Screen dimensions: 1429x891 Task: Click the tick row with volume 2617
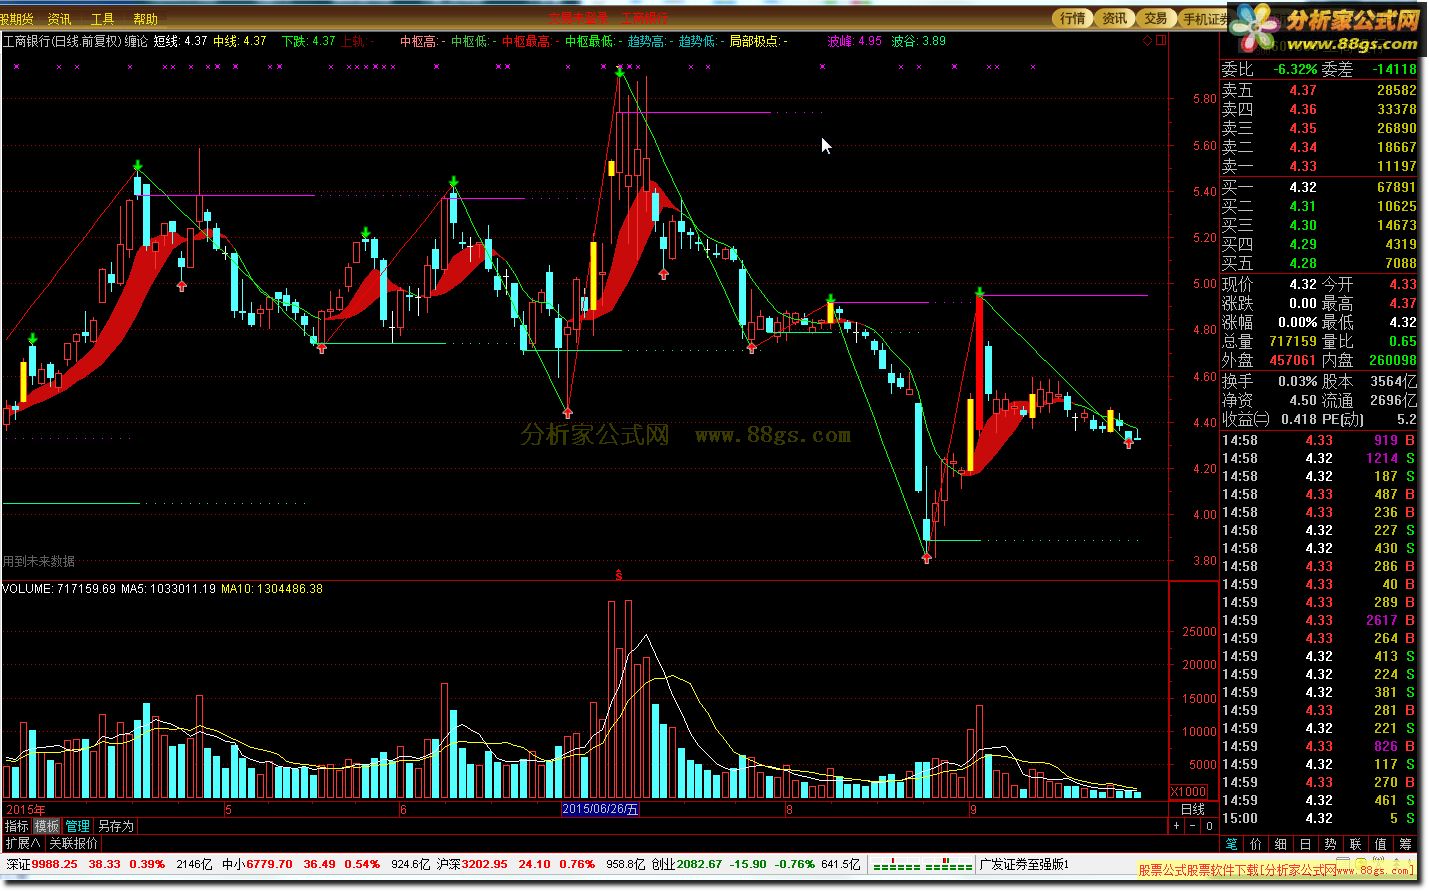1319,620
